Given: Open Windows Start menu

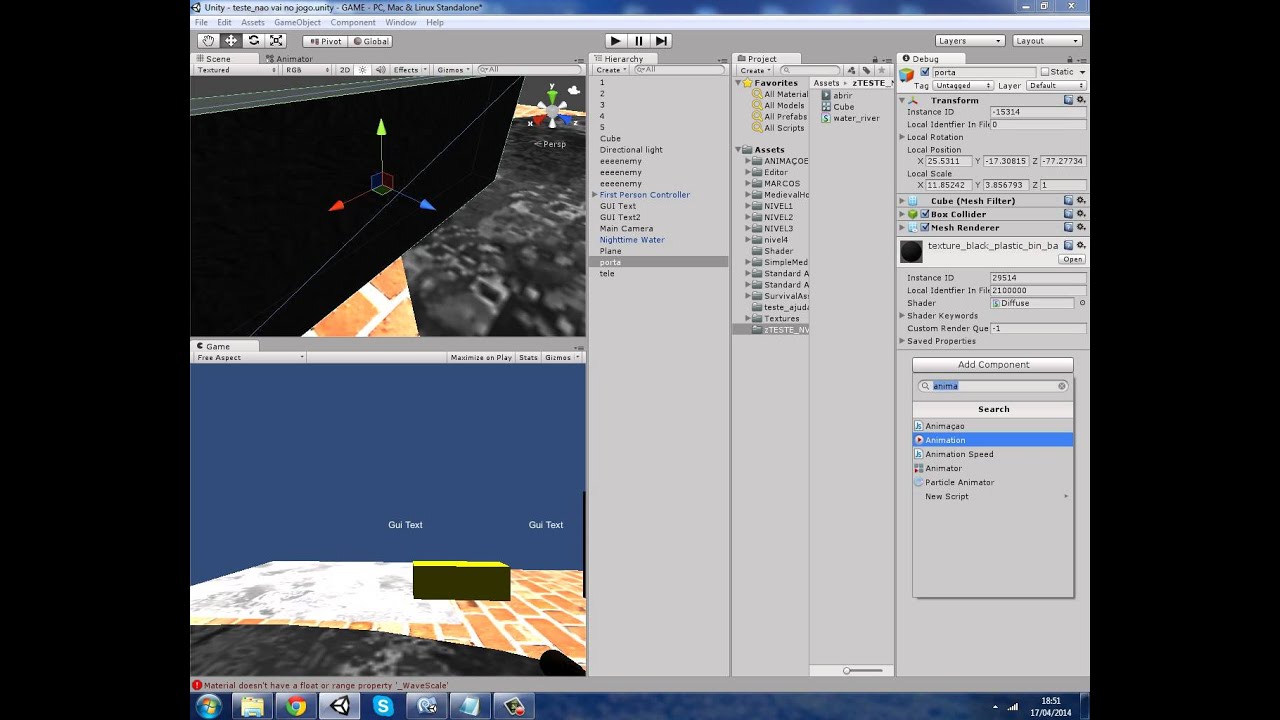Looking at the screenshot, I should pos(209,706).
